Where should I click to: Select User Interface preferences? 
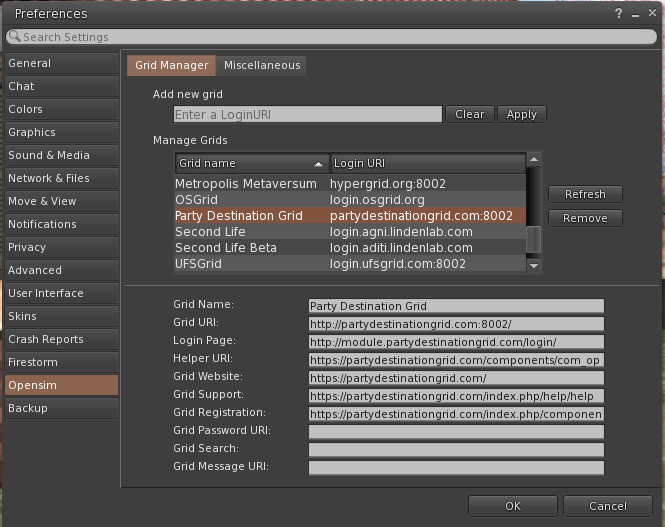(62, 293)
